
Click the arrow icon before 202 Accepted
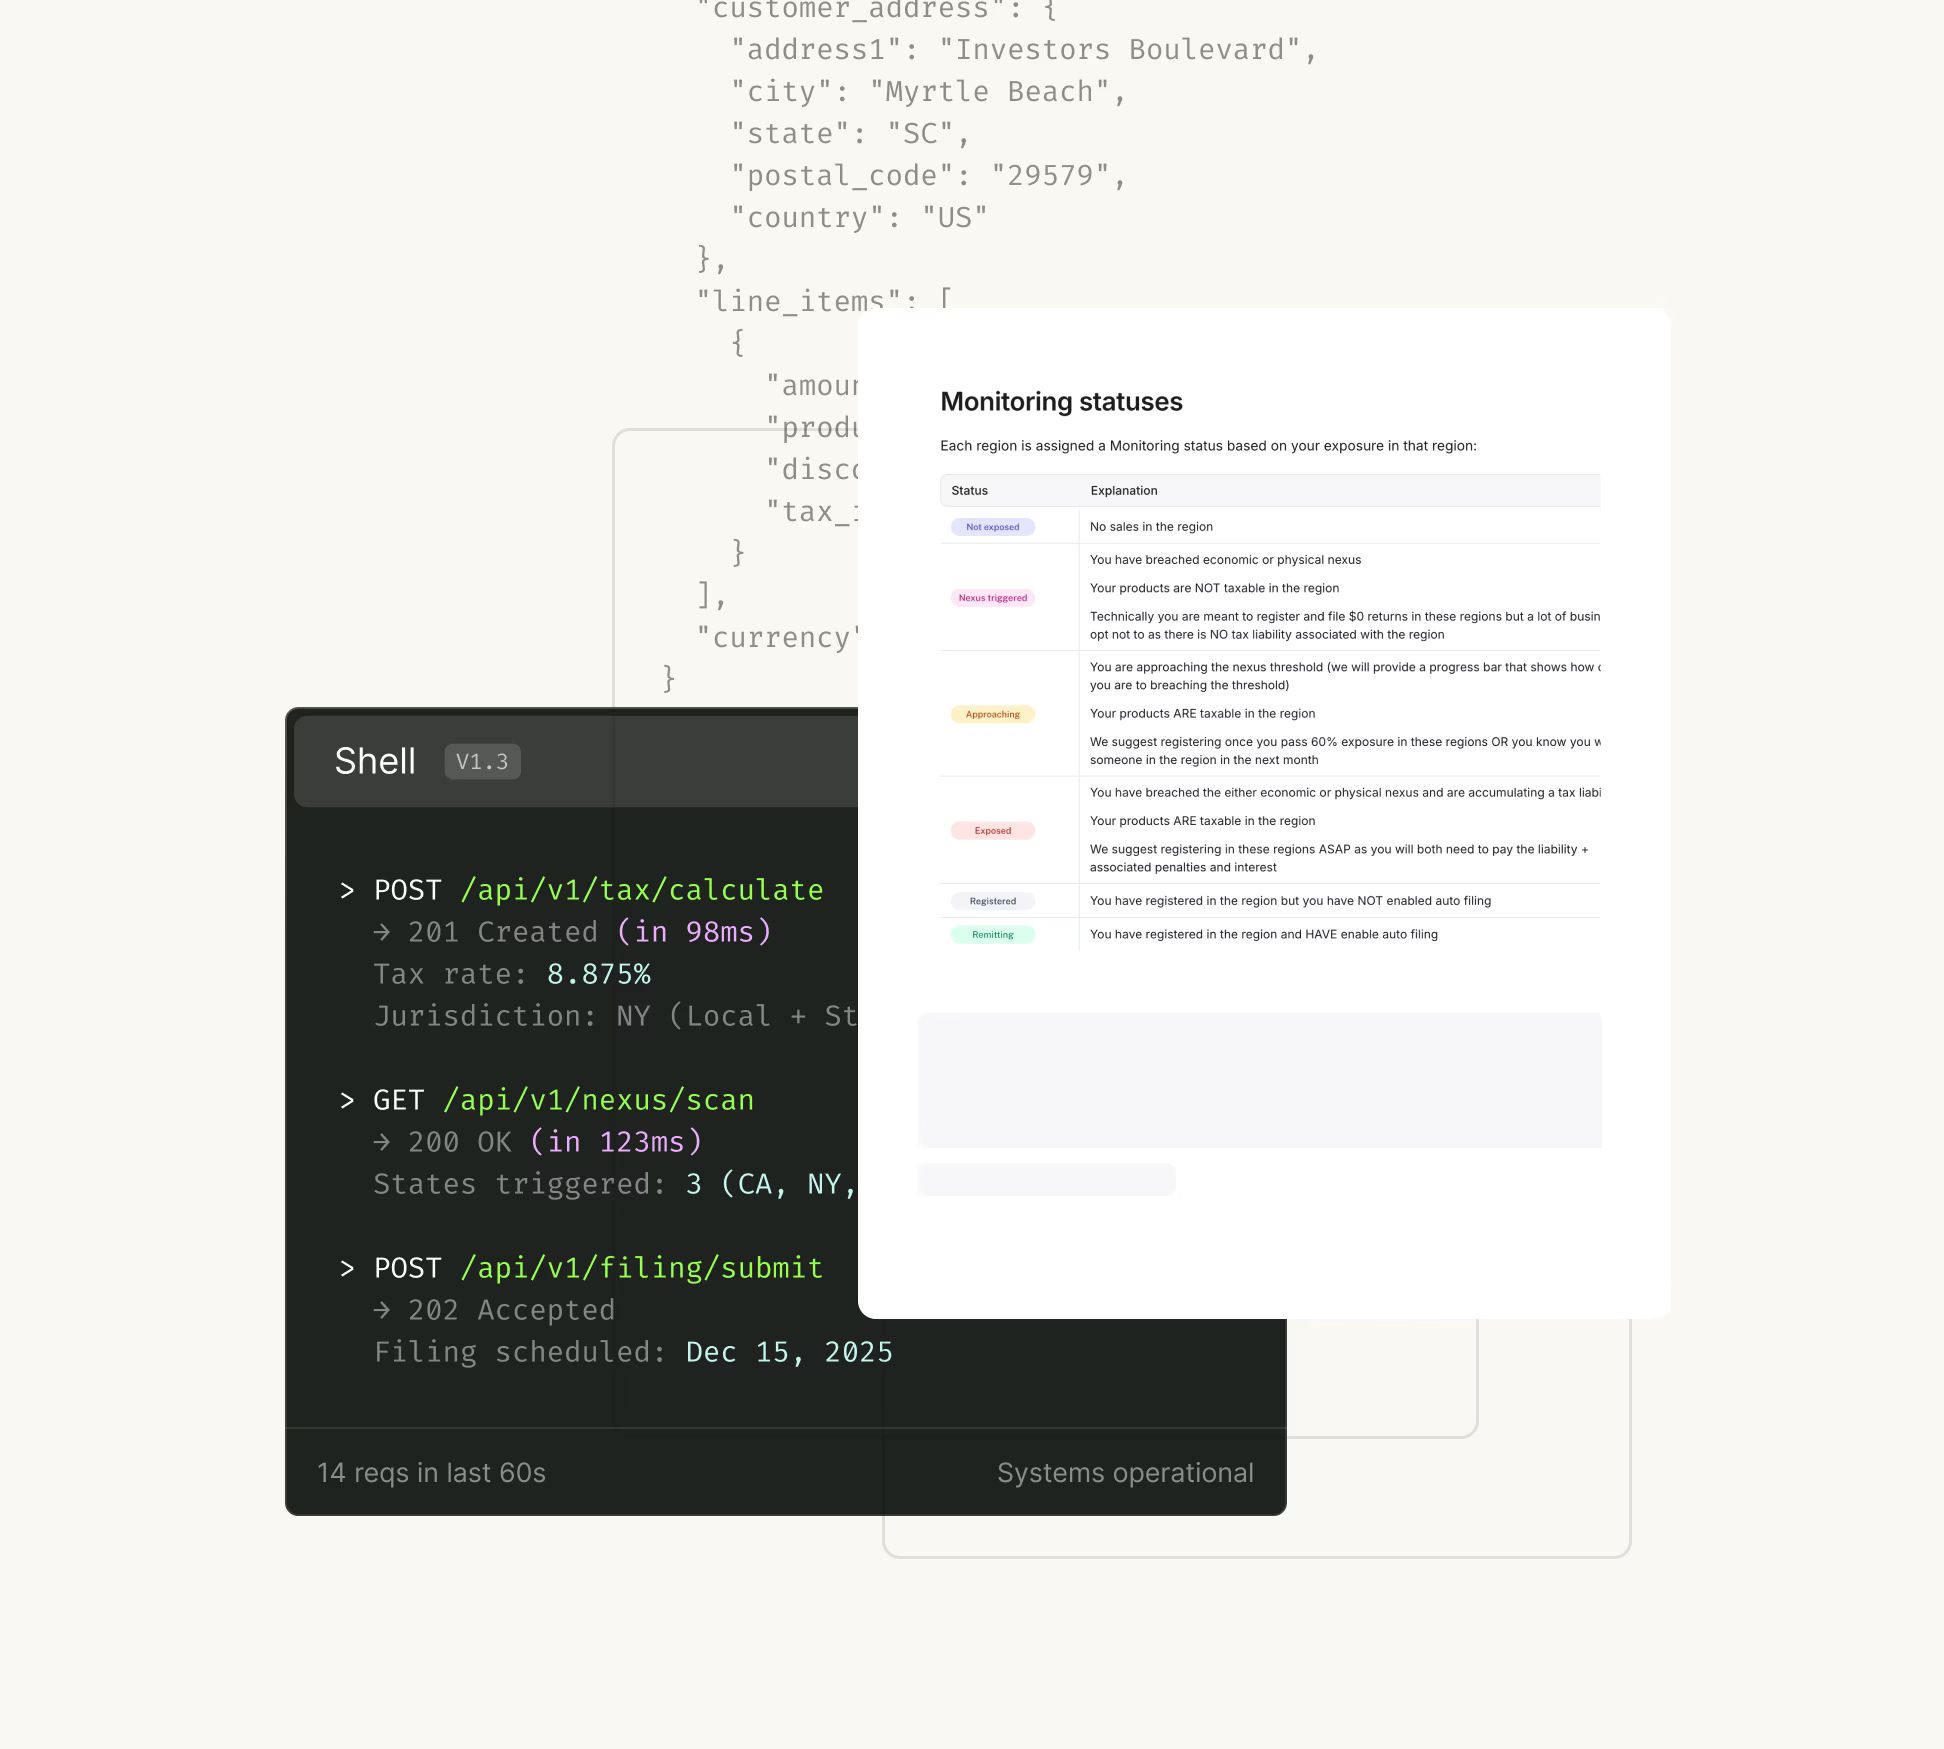(382, 1310)
